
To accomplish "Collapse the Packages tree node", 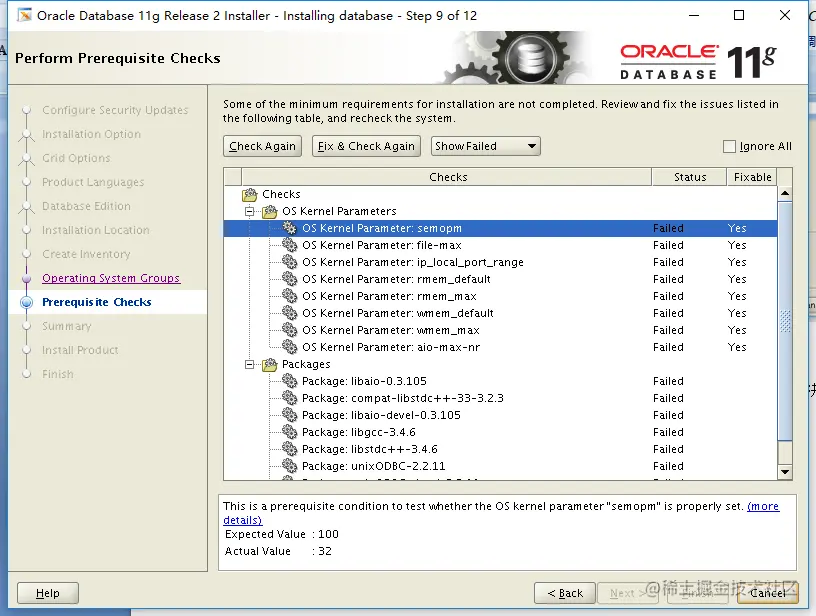I will (x=250, y=364).
